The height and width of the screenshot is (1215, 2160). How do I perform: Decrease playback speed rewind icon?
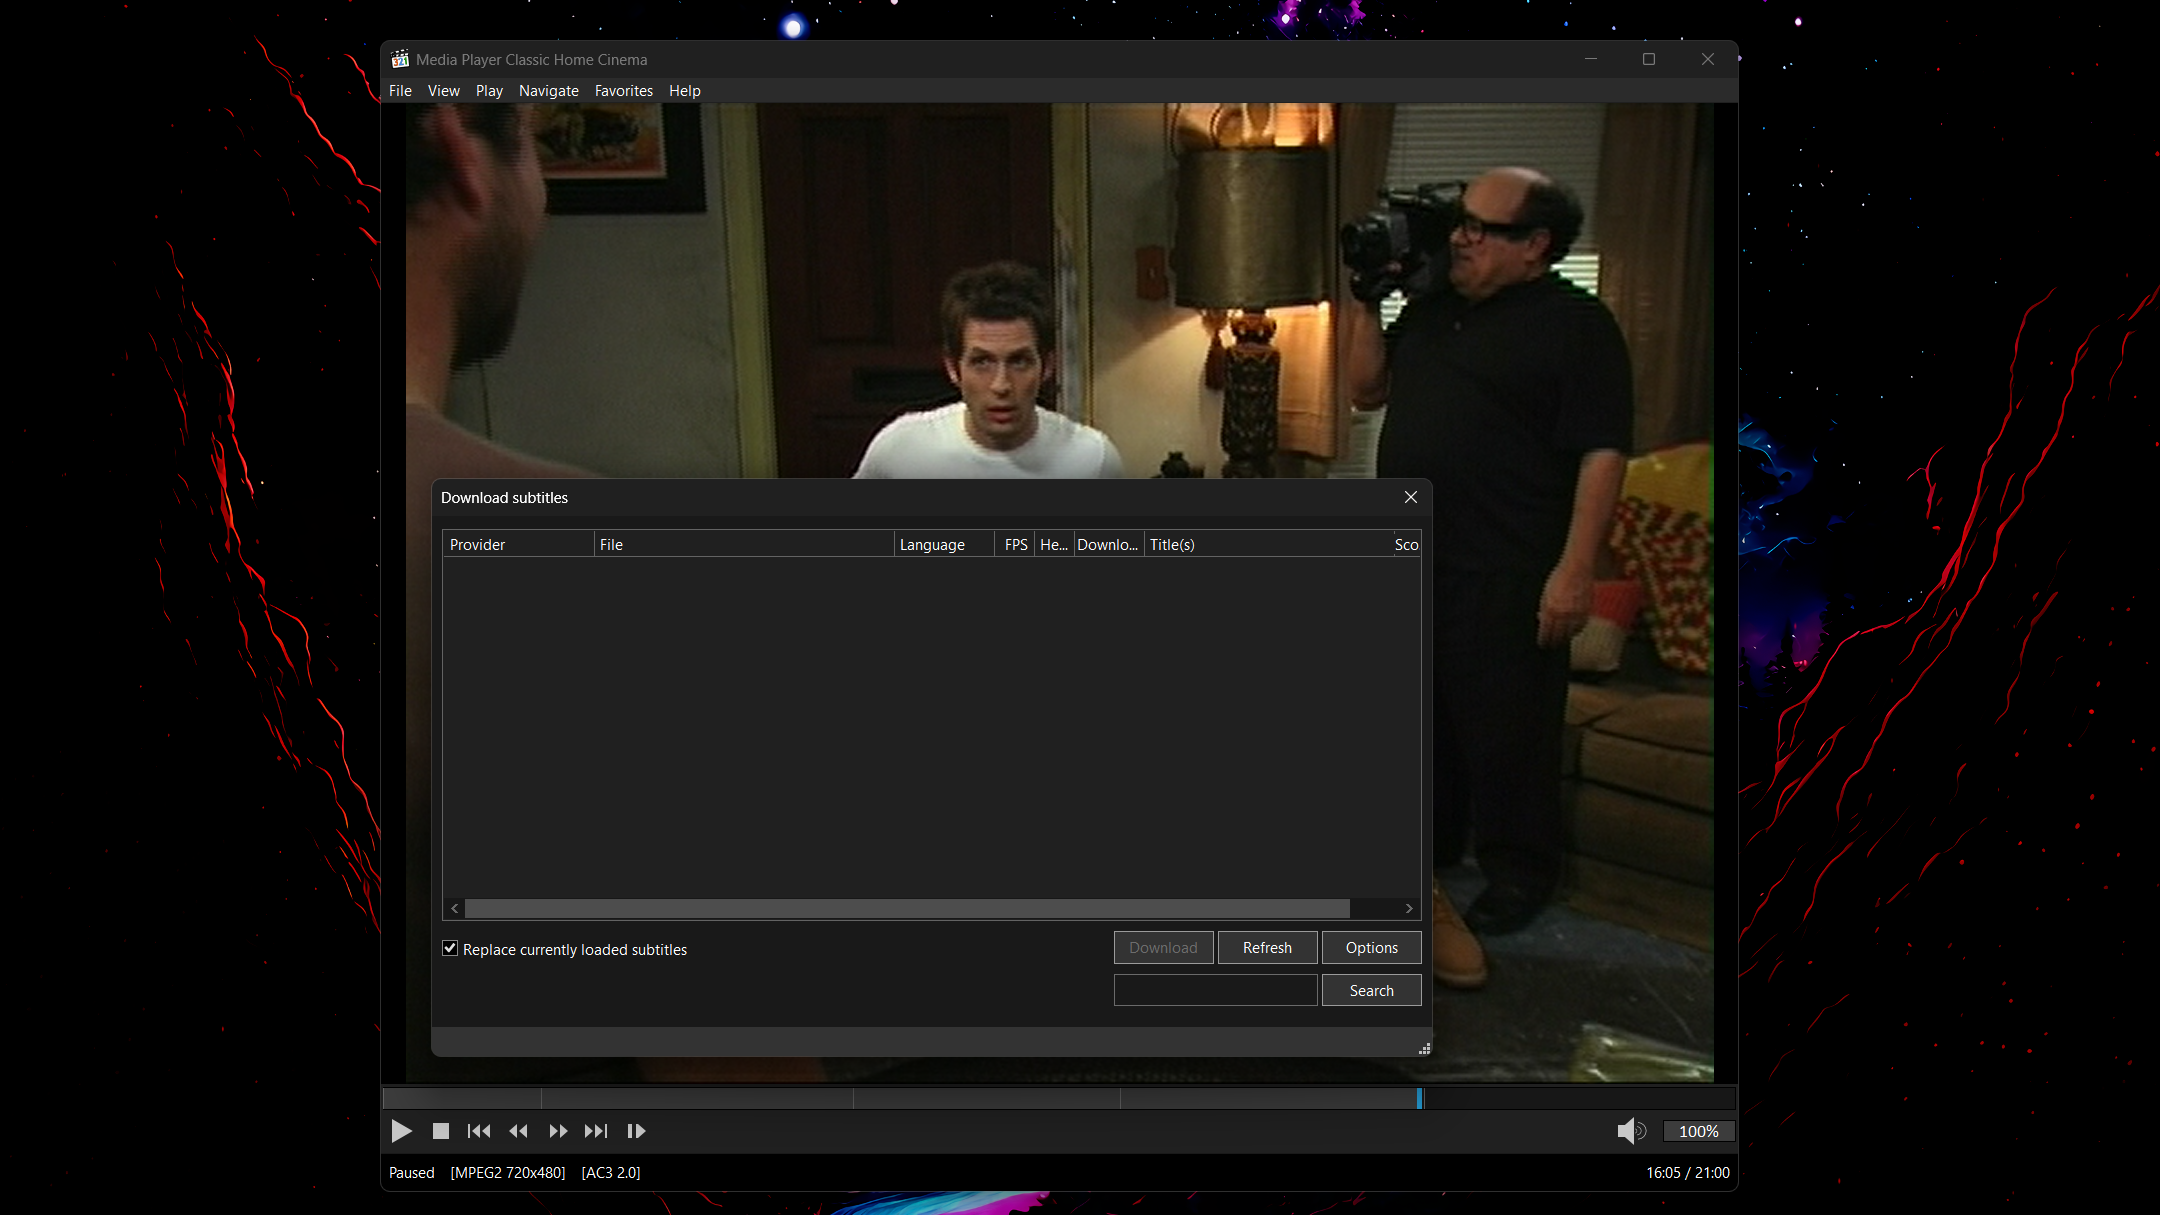tap(518, 1131)
